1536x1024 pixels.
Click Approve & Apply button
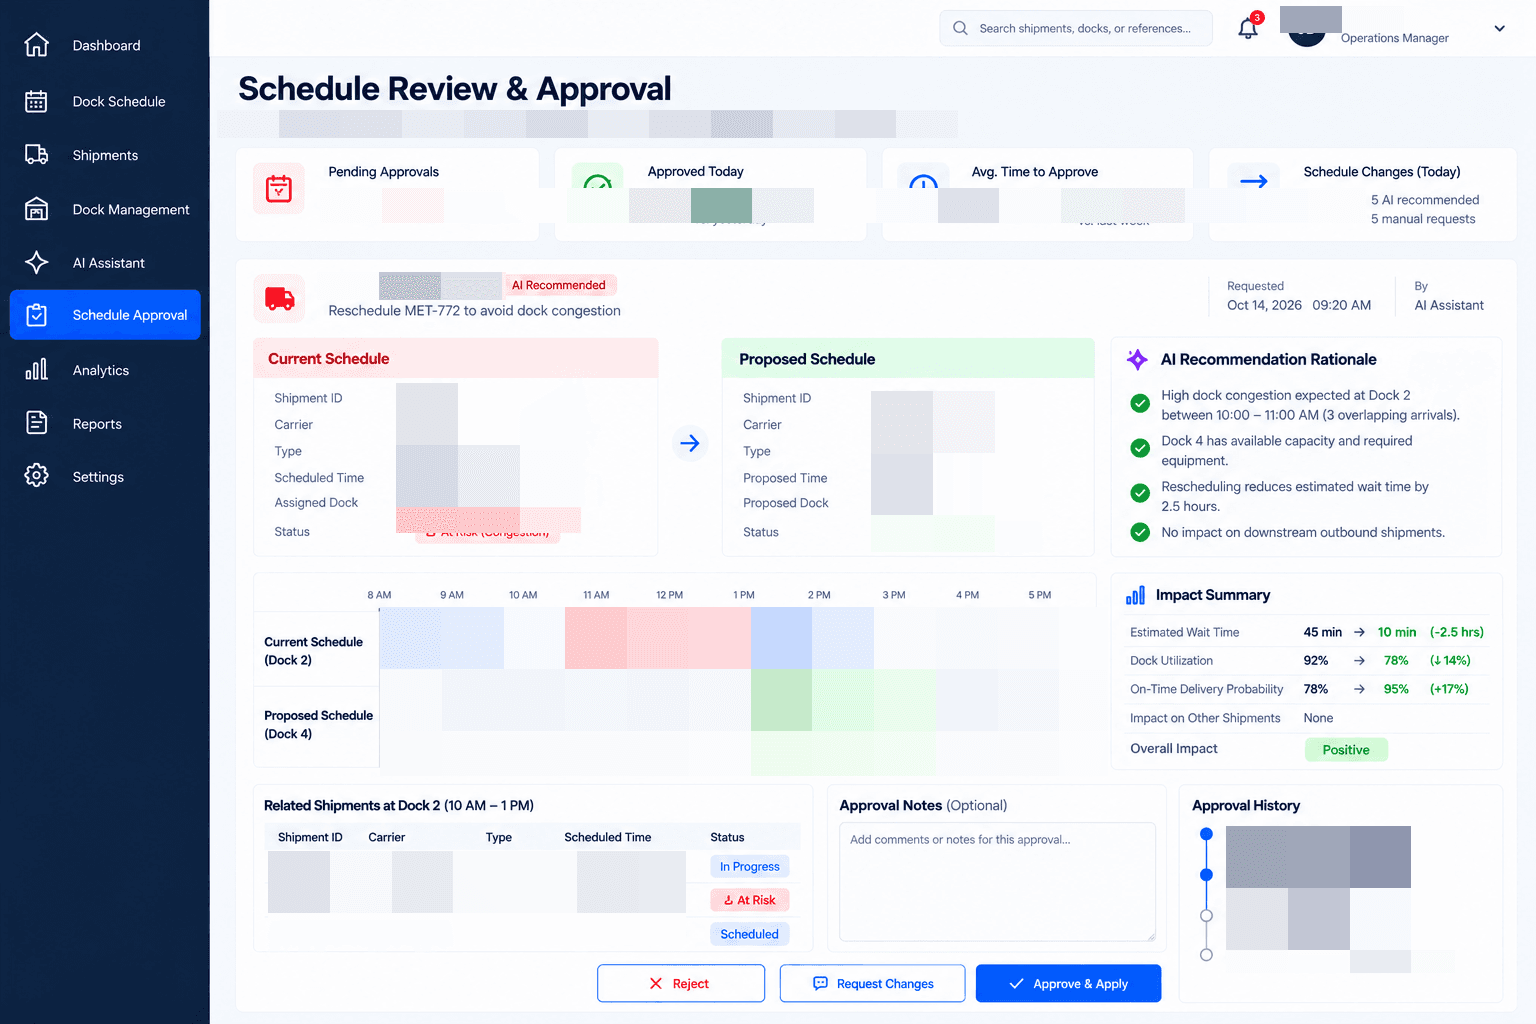(x=1068, y=983)
